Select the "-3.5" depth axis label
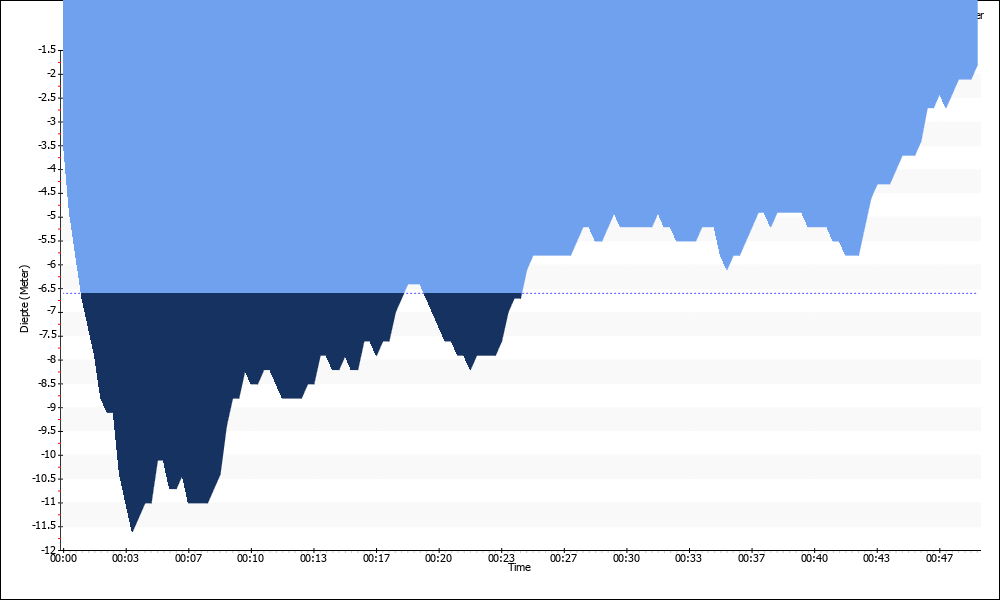Screen dimensions: 1000x600 tap(47, 145)
